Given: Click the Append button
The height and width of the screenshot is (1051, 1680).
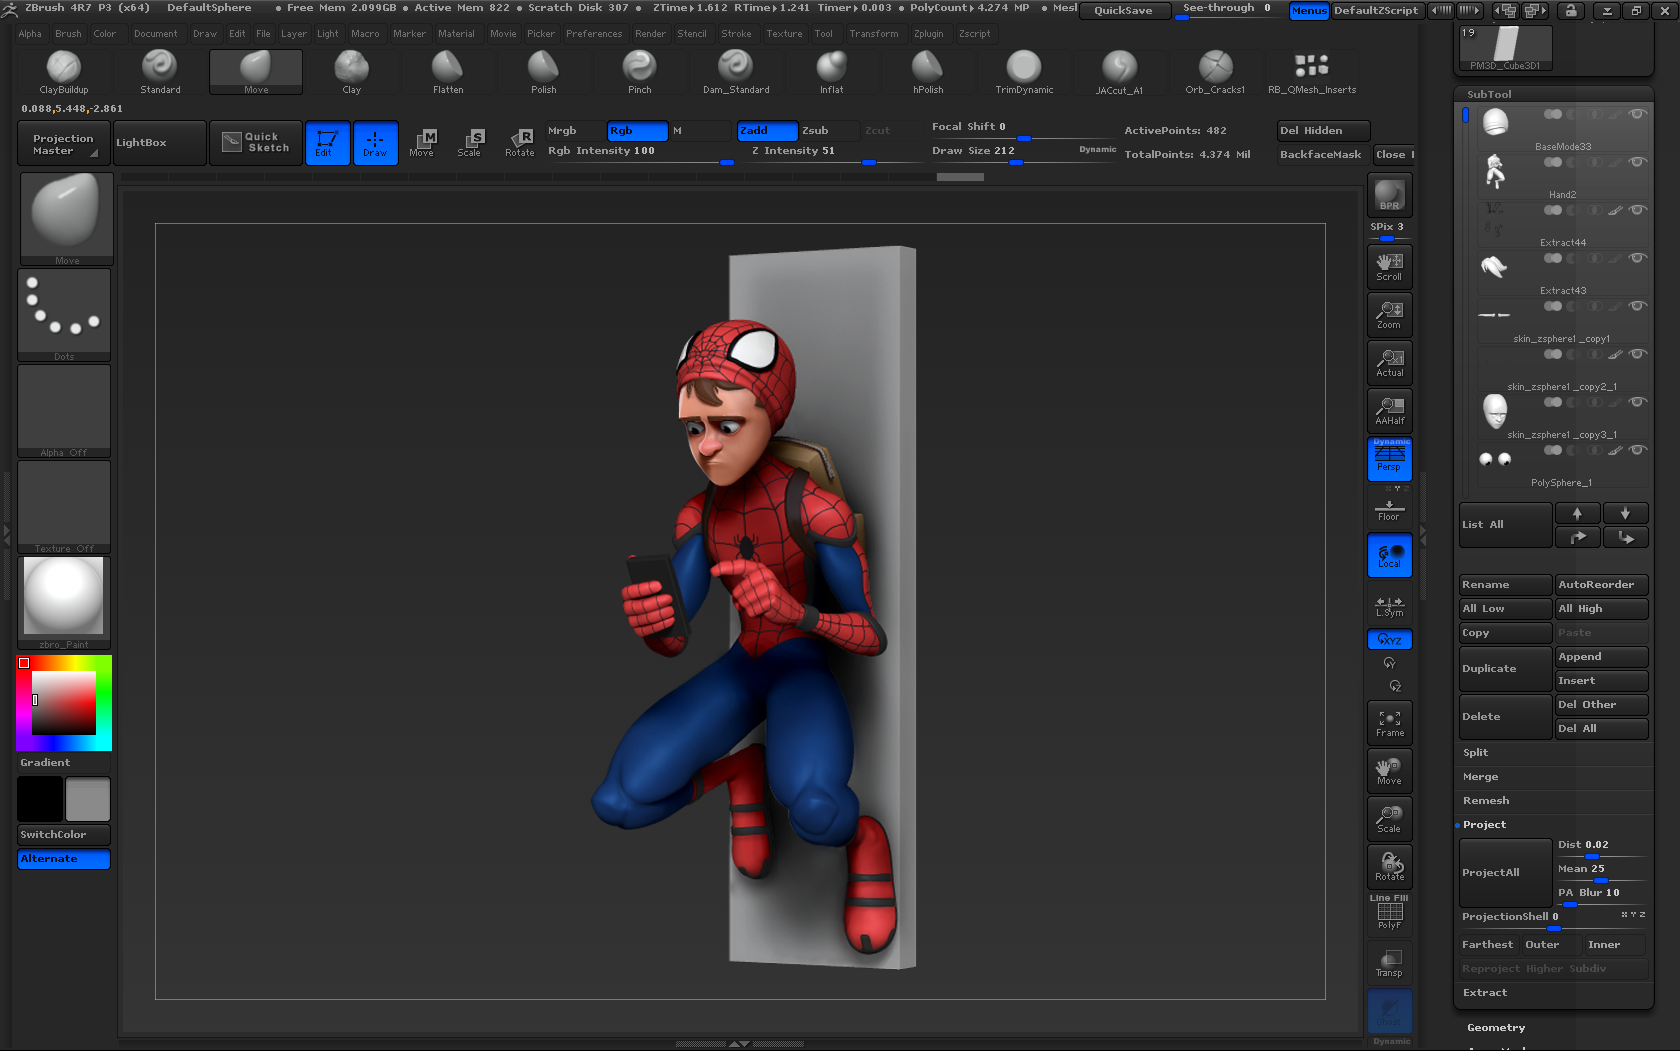Looking at the screenshot, I should coord(1601,657).
